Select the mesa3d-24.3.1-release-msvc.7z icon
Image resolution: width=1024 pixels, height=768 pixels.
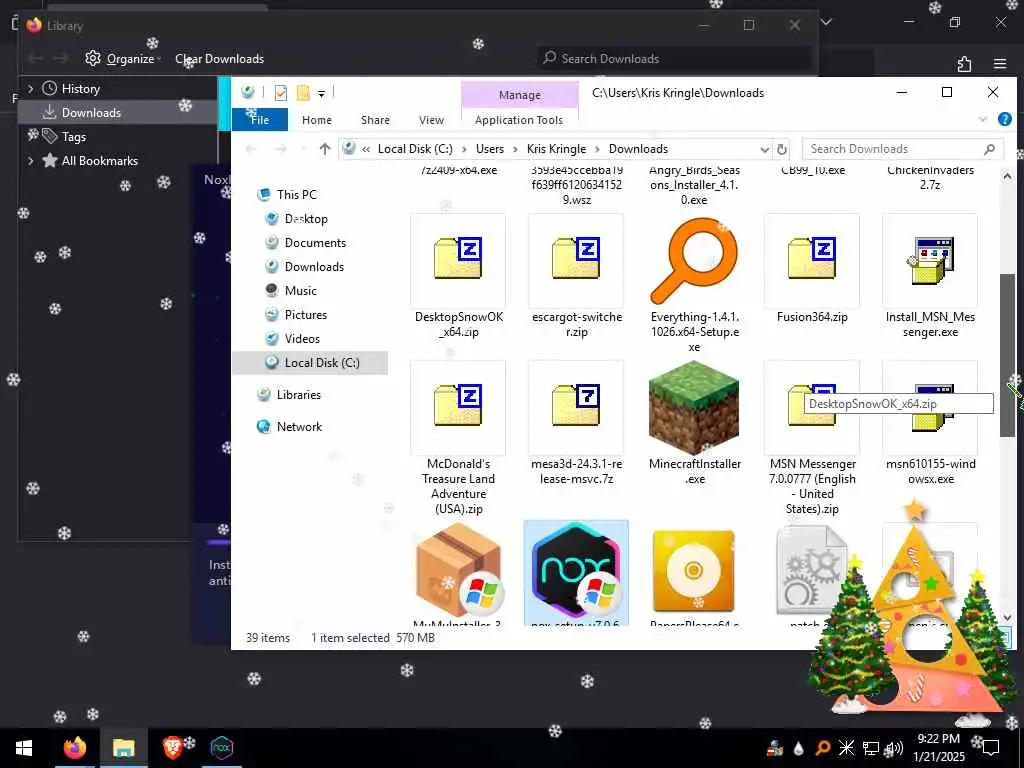pos(575,406)
